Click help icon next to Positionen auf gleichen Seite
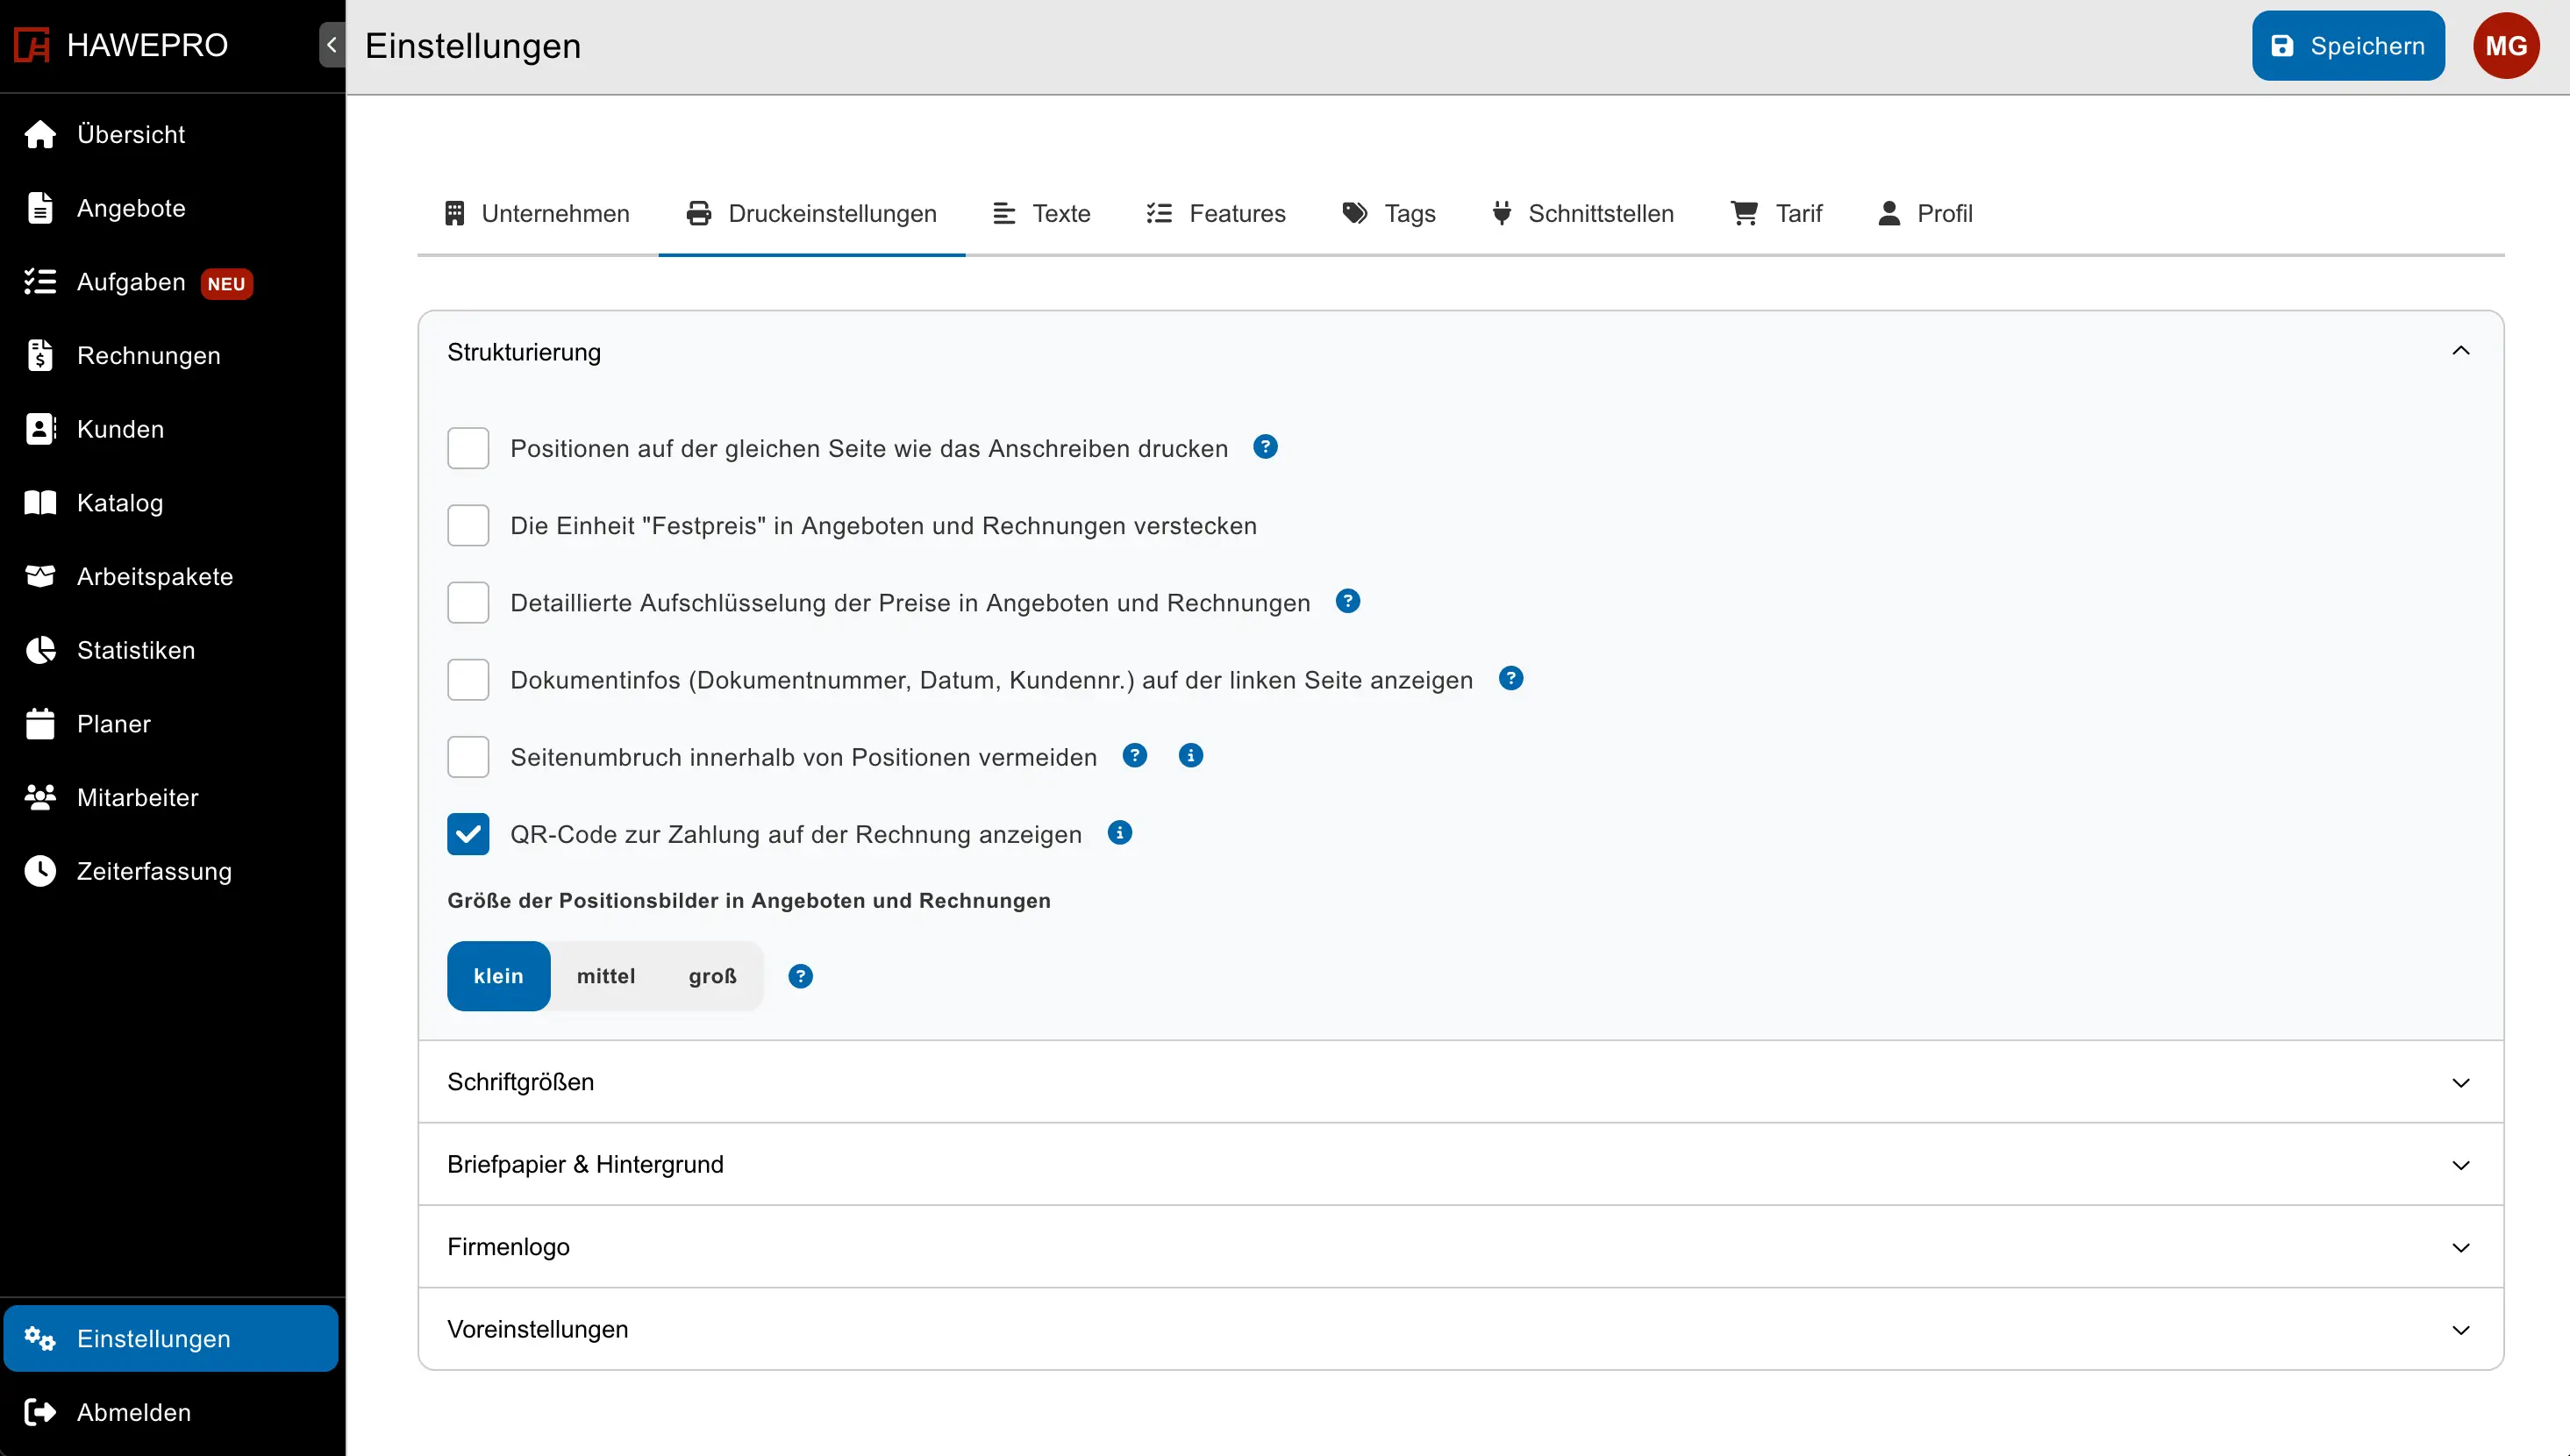Image resolution: width=2570 pixels, height=1456 pixels. [x=1265, y=447]
